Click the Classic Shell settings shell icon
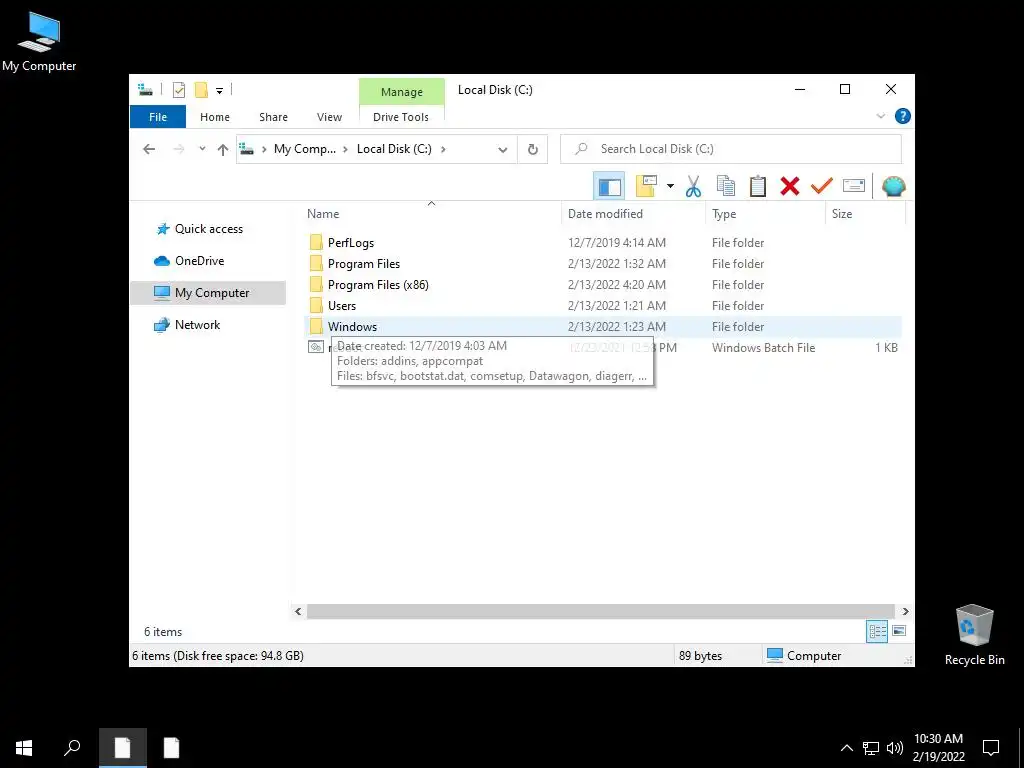1024x768 pixels. click(x=893, y=186)
